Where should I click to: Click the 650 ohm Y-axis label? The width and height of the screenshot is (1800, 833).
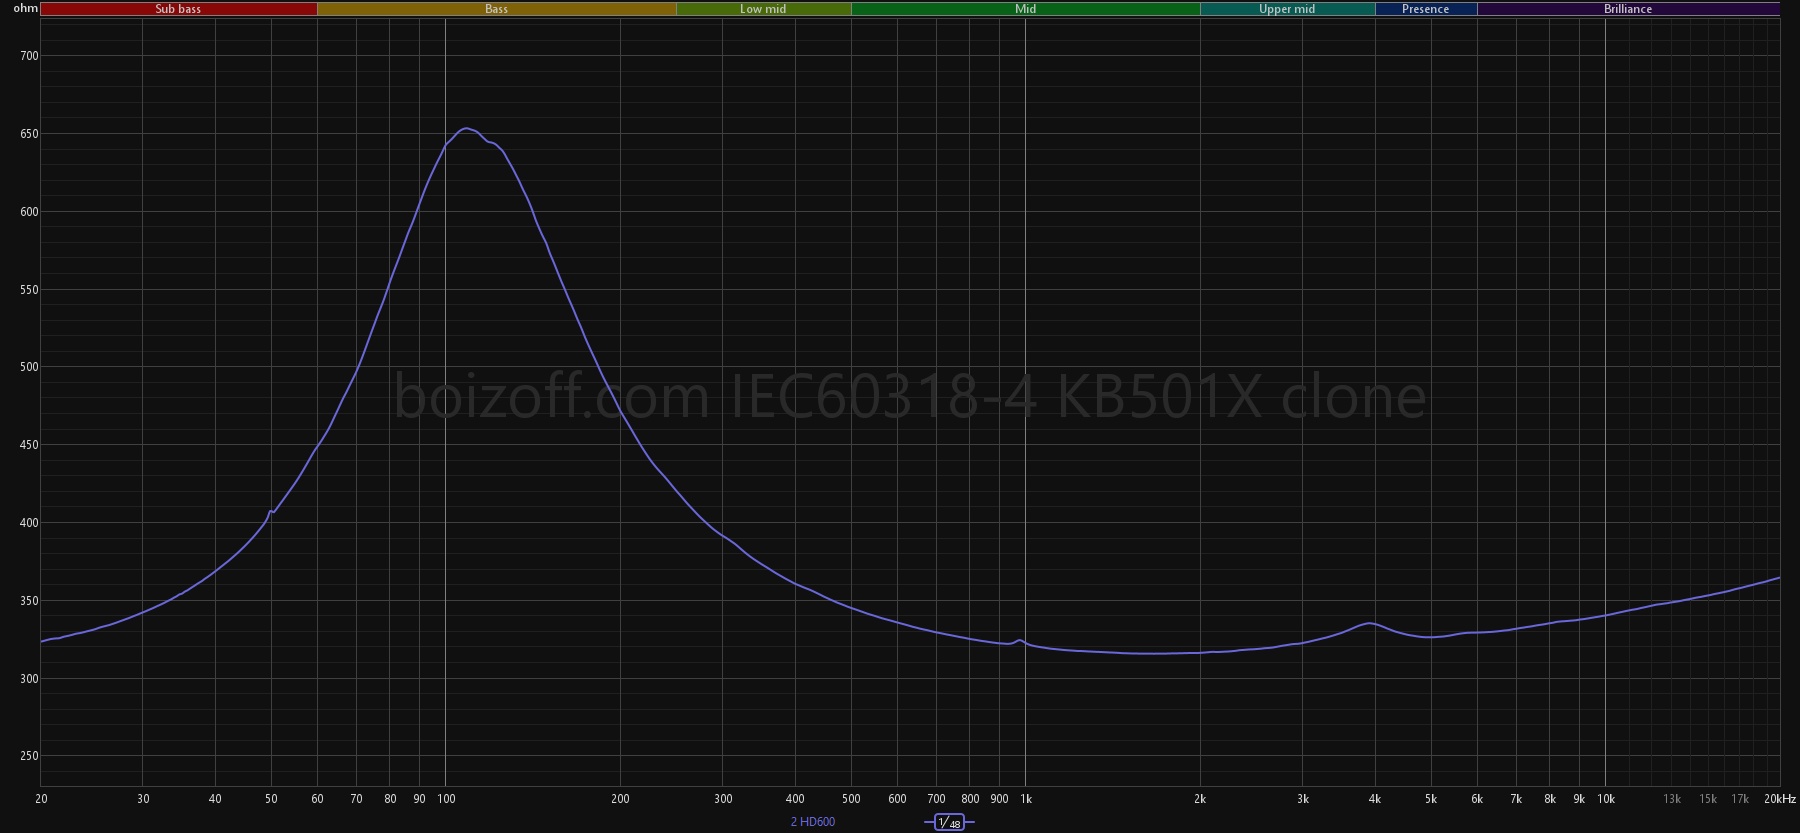point(29,134)
